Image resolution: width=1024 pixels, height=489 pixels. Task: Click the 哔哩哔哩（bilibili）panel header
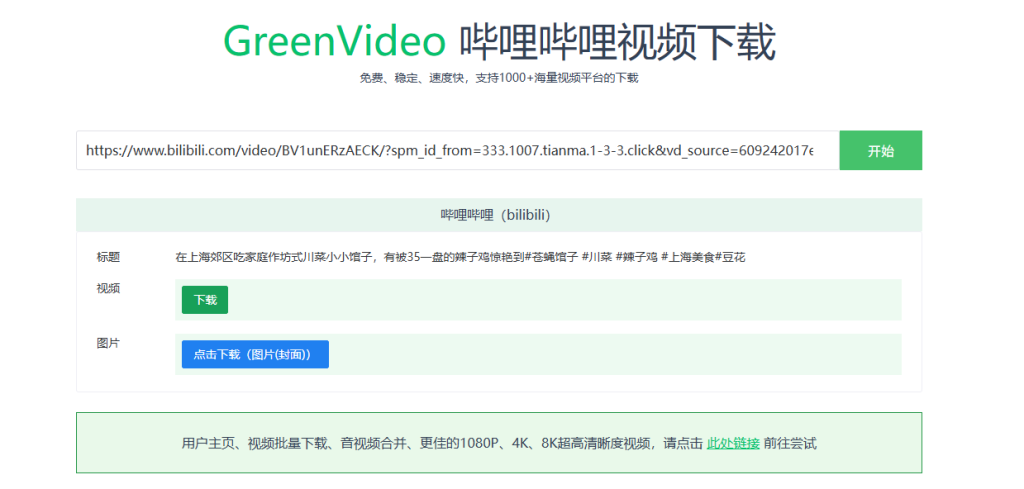[x=499, y=215]
